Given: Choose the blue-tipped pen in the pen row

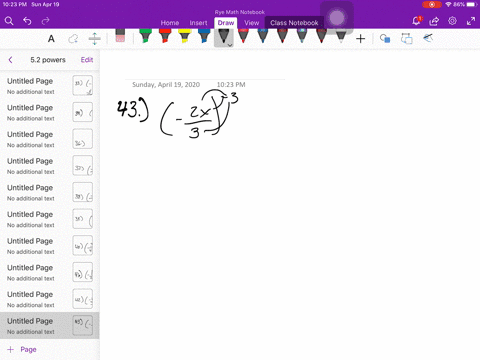Looking at the screenshot, I should (x=263, y=36).
